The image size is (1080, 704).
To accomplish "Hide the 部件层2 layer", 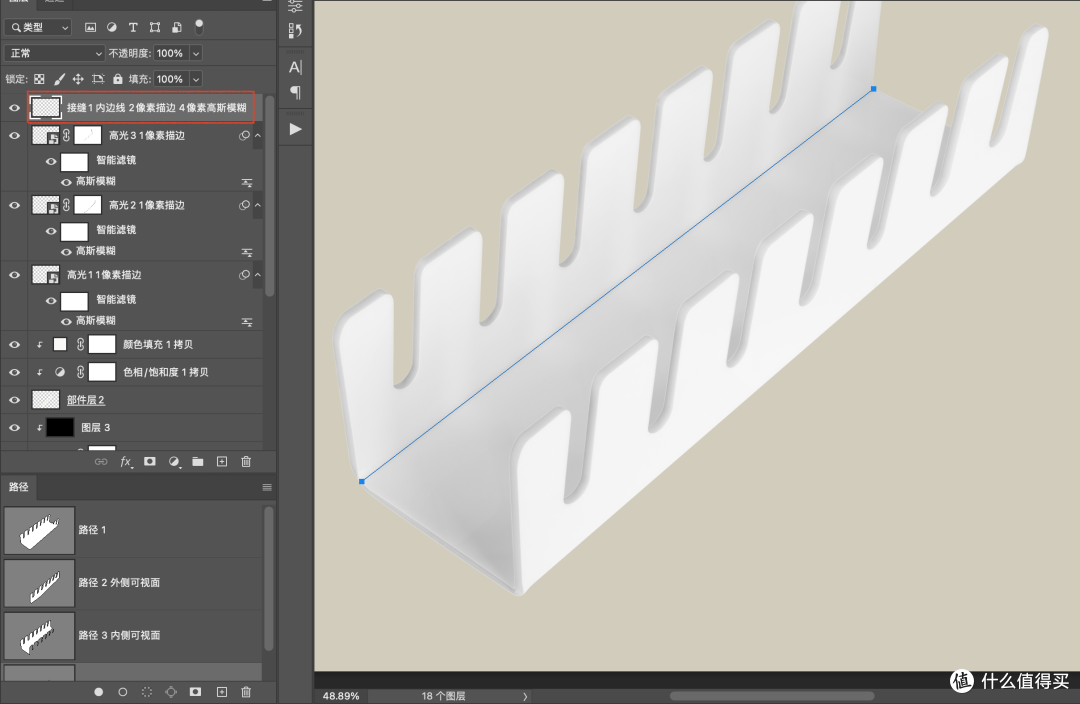I will (x=14, y=400).
